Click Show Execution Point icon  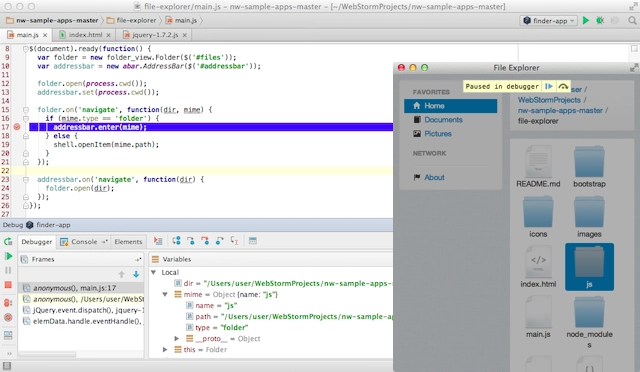[x=158, y=241]
